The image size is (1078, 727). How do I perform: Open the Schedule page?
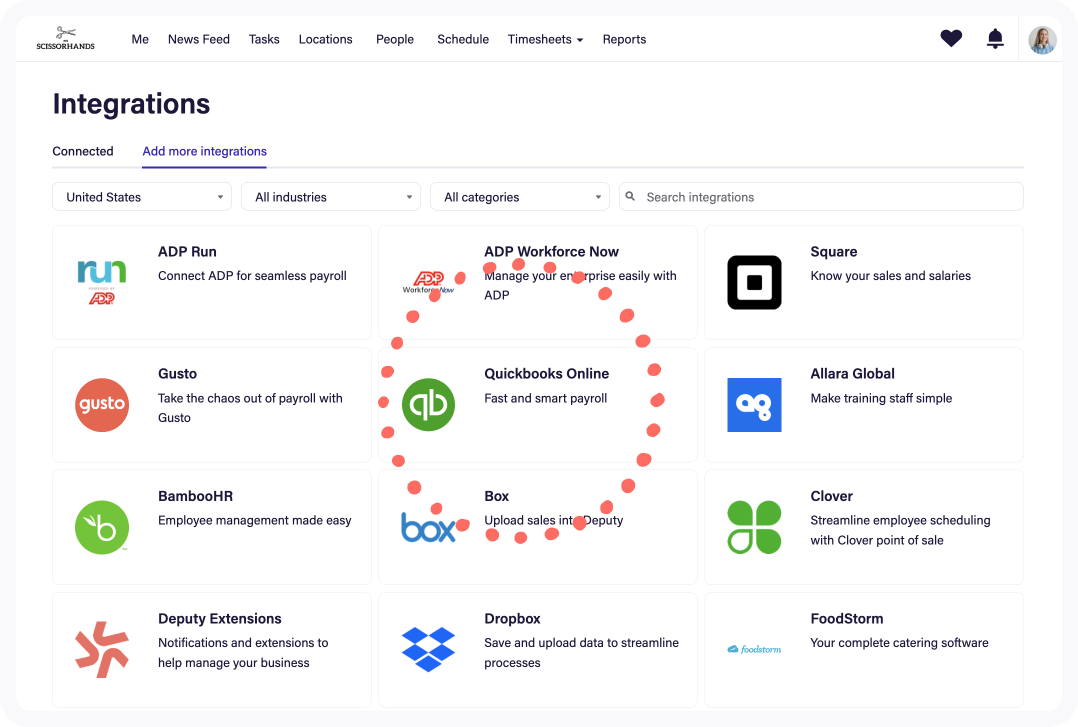pos(463,39)
